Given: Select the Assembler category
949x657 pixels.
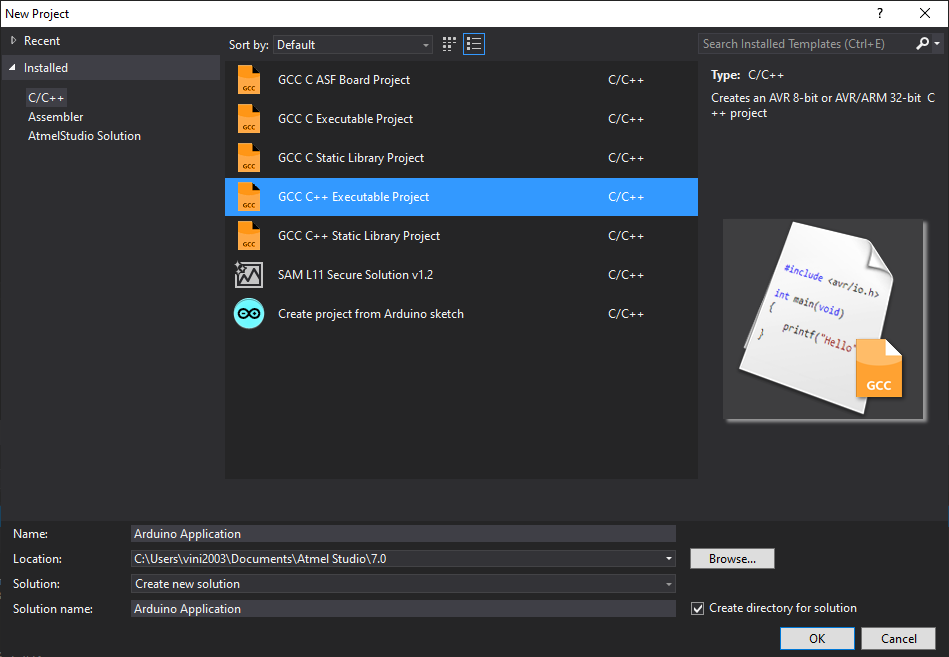Looking at the screenshot, I should click(x=56, y=117).
